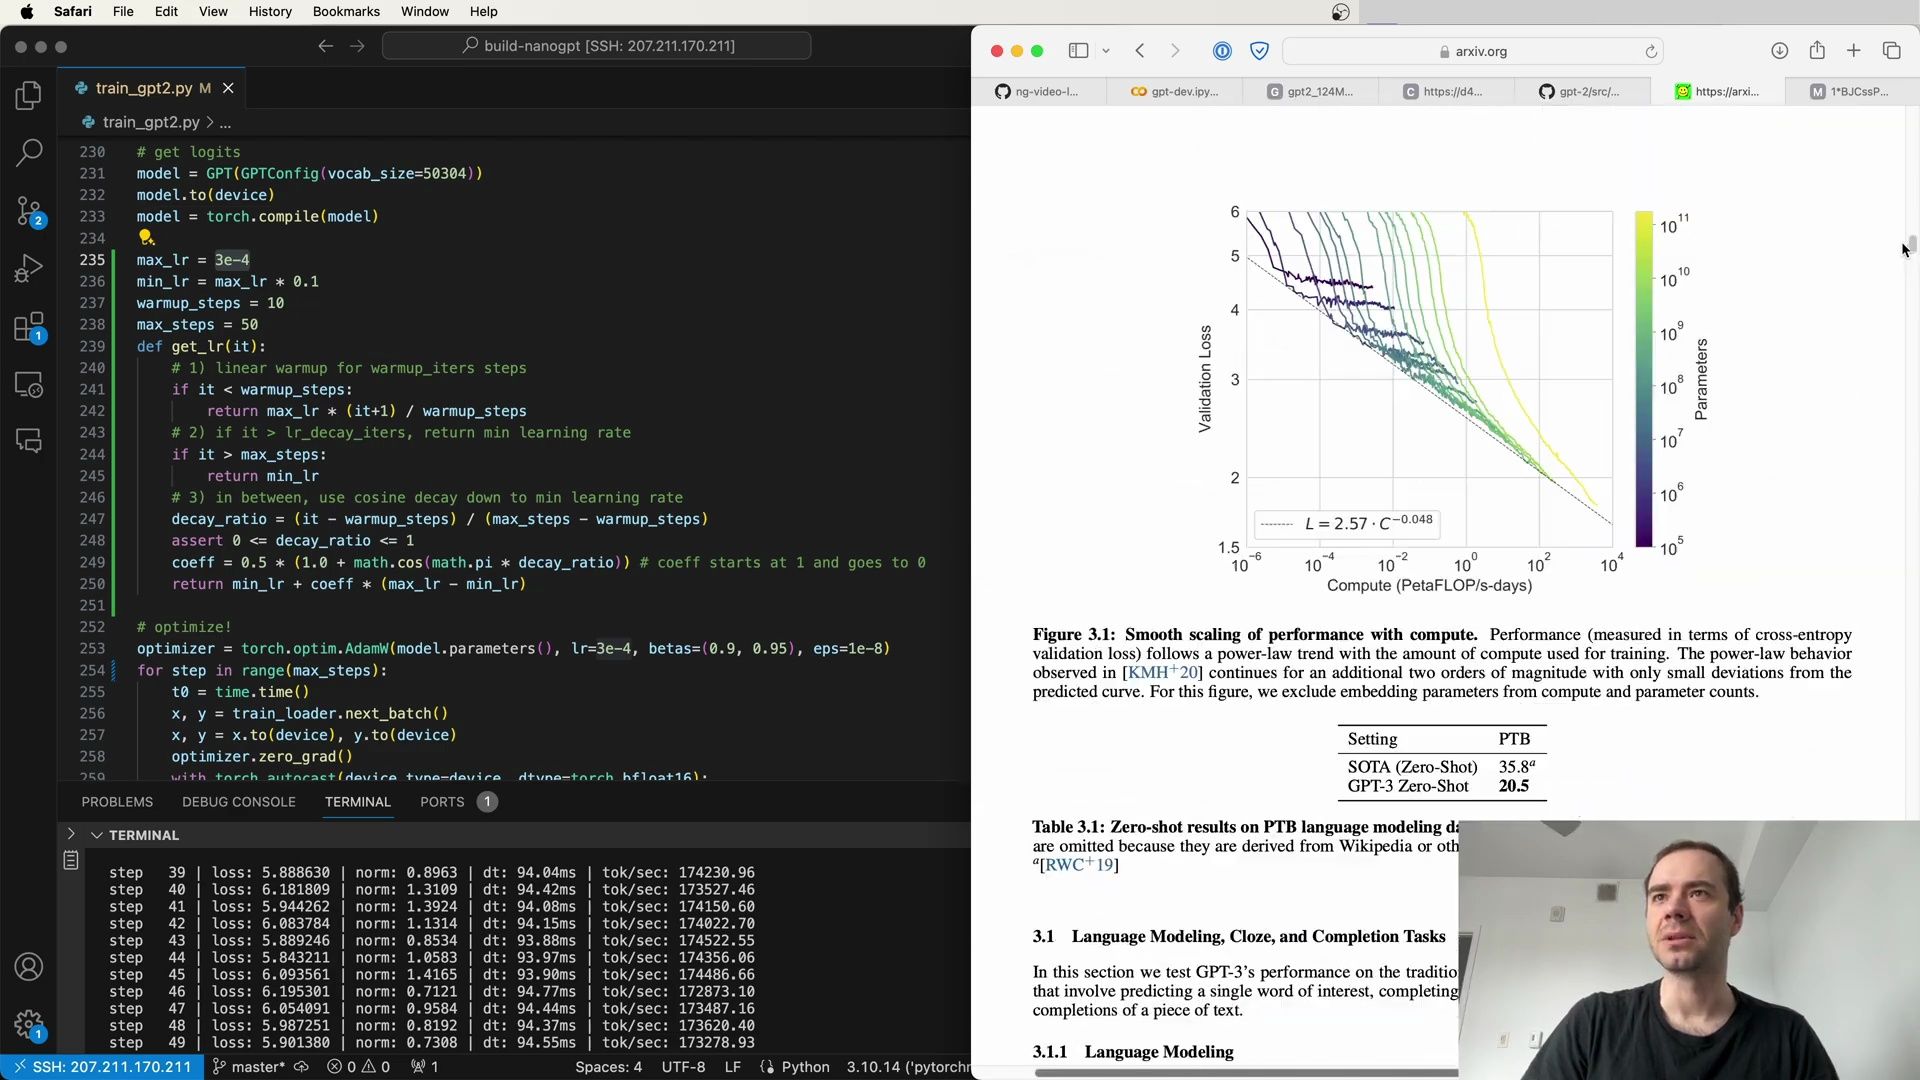Open the Manage gear in VS Code

(x=29, y=1025)
